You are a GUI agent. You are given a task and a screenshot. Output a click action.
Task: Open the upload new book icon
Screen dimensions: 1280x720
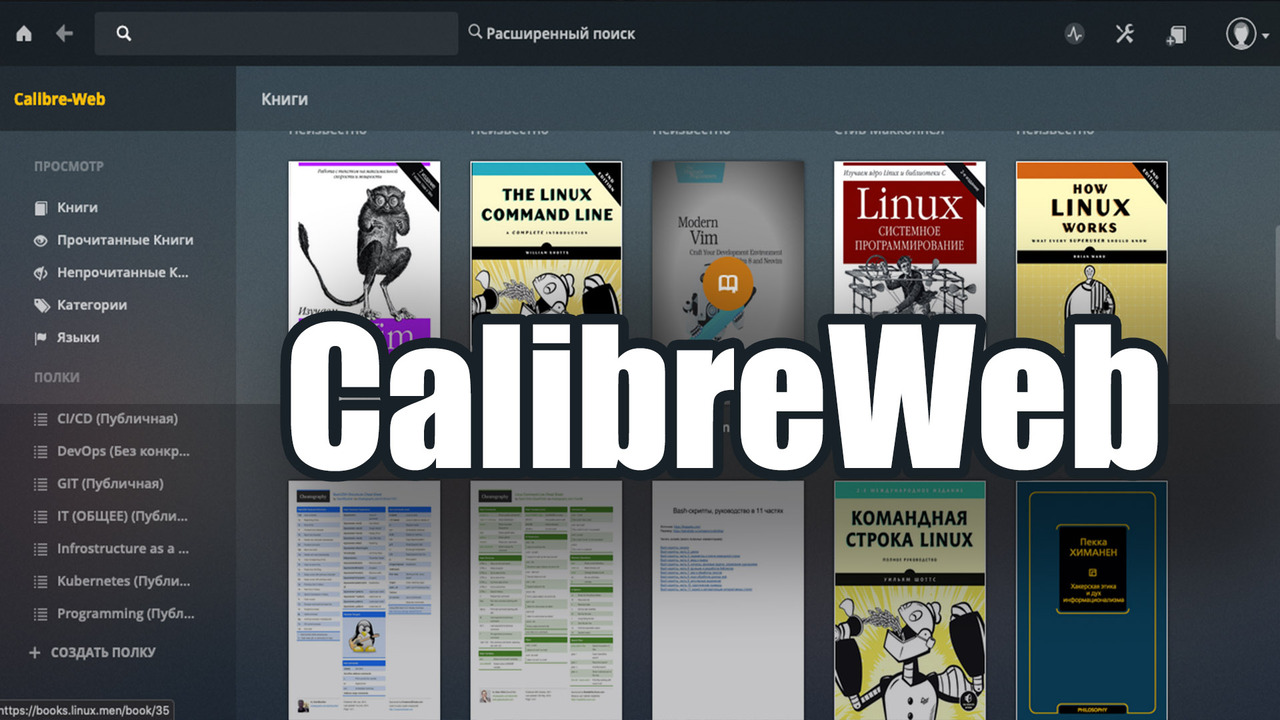pos(1176,33)
